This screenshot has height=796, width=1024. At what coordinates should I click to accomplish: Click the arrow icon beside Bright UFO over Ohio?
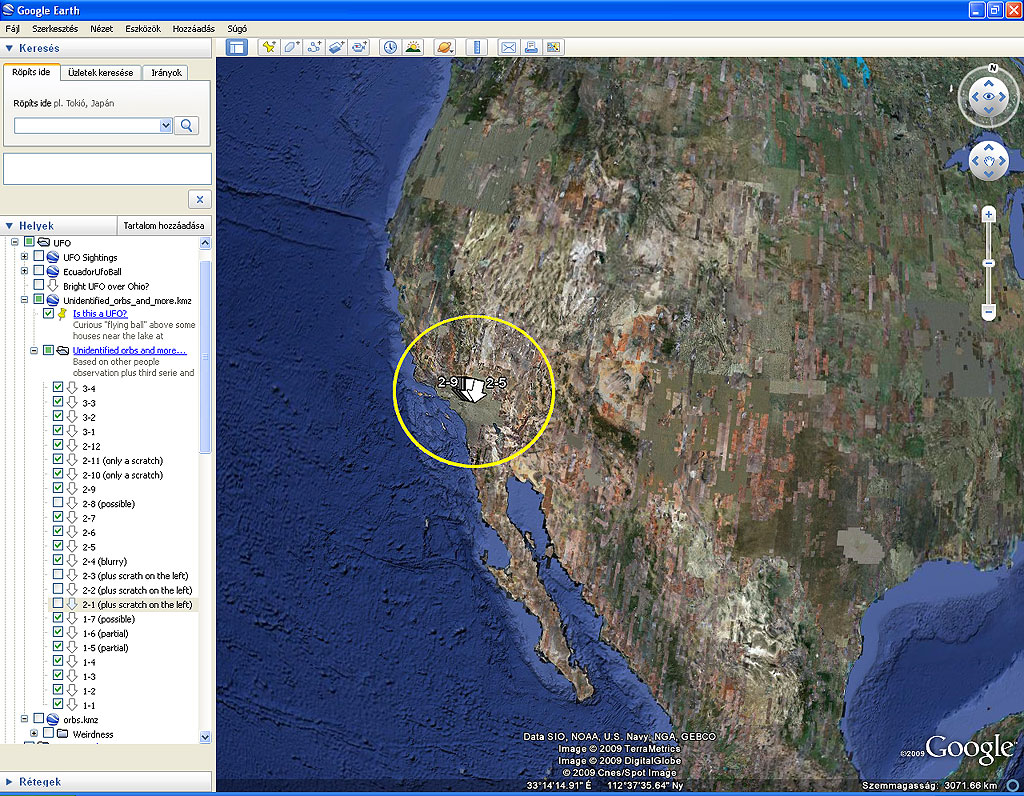[x=53, y=286]
